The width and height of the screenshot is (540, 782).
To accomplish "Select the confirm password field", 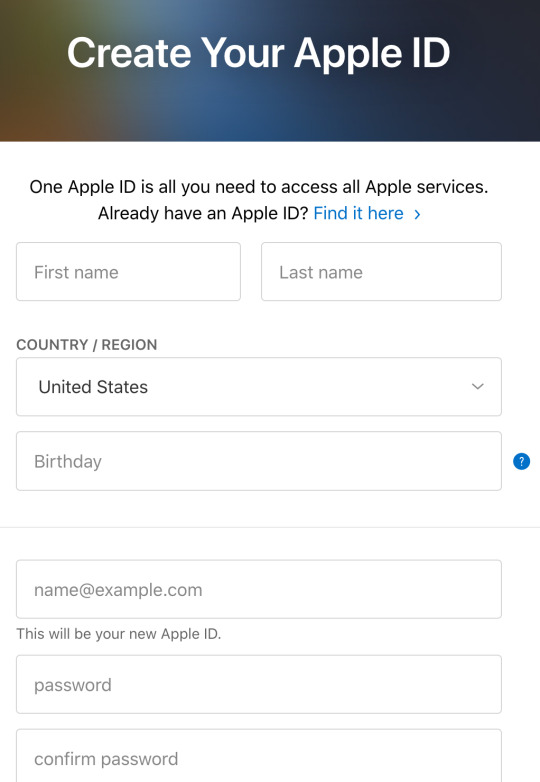I will pyautogui.click(x=259, y=756).
